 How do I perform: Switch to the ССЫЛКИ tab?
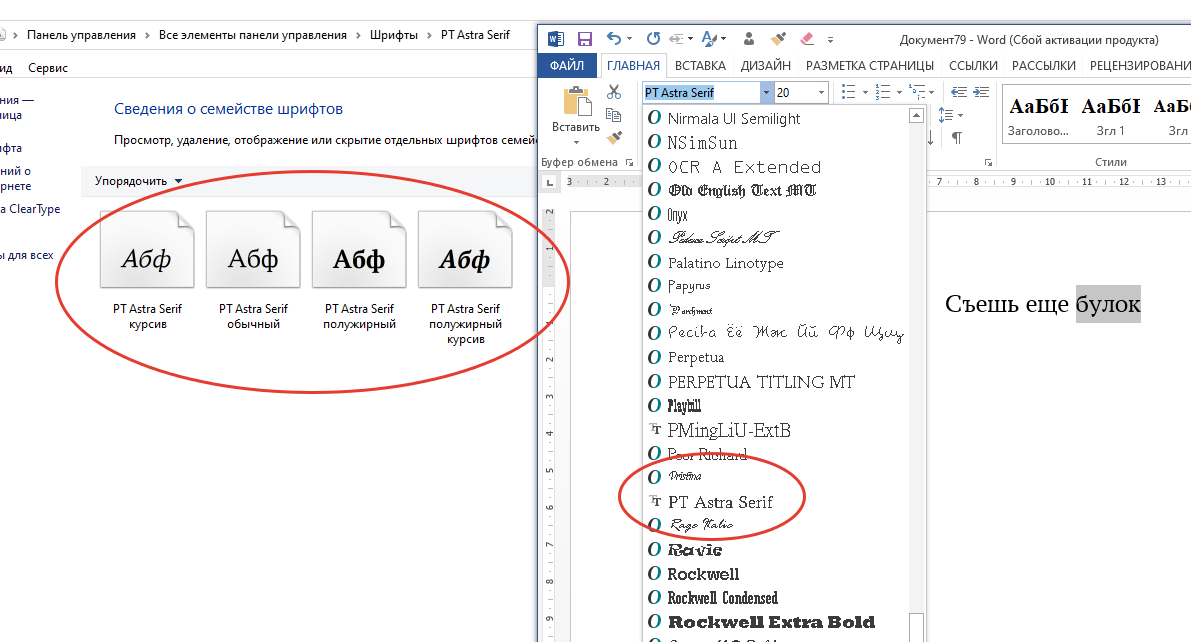coord(973,65)
